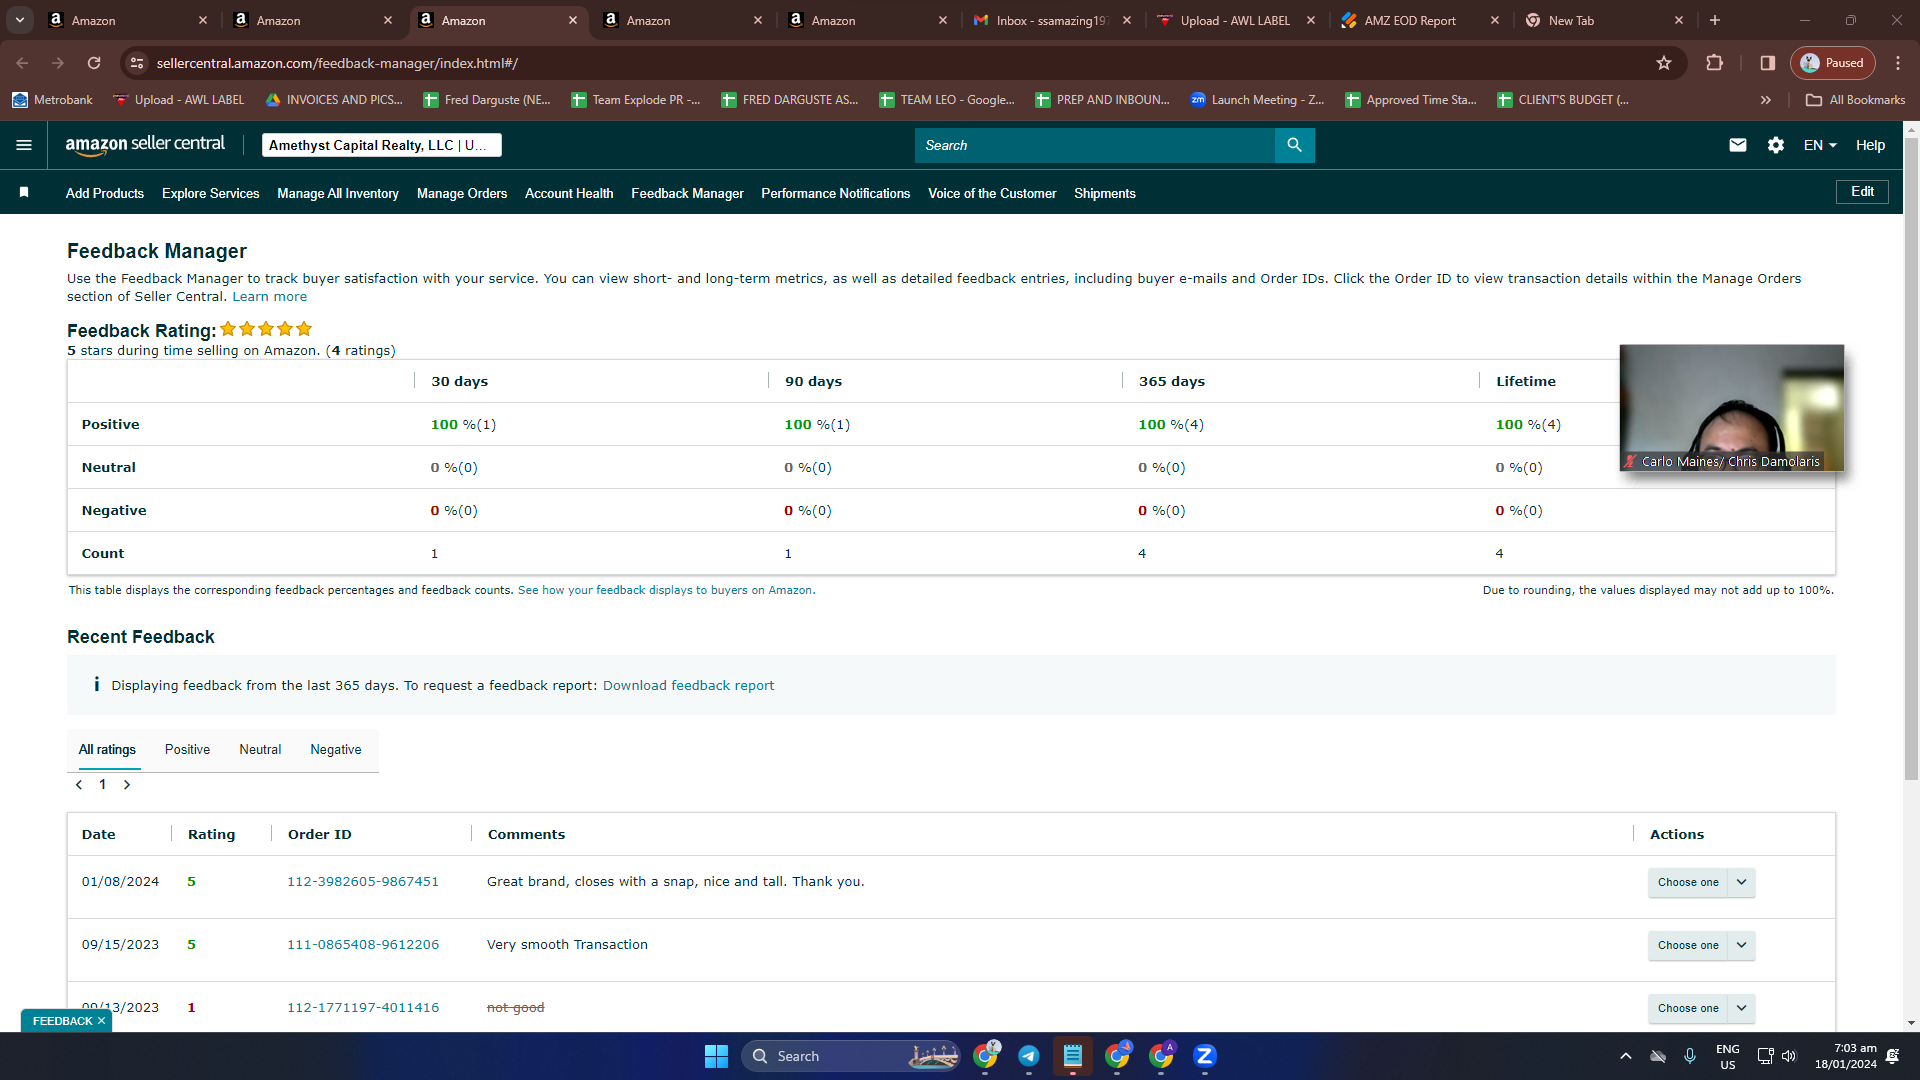Image resolution: width=1920 pixels, height=1080 pixels.
Task: Toggle the browser side panel icon
Action: tap(1768, 63)
